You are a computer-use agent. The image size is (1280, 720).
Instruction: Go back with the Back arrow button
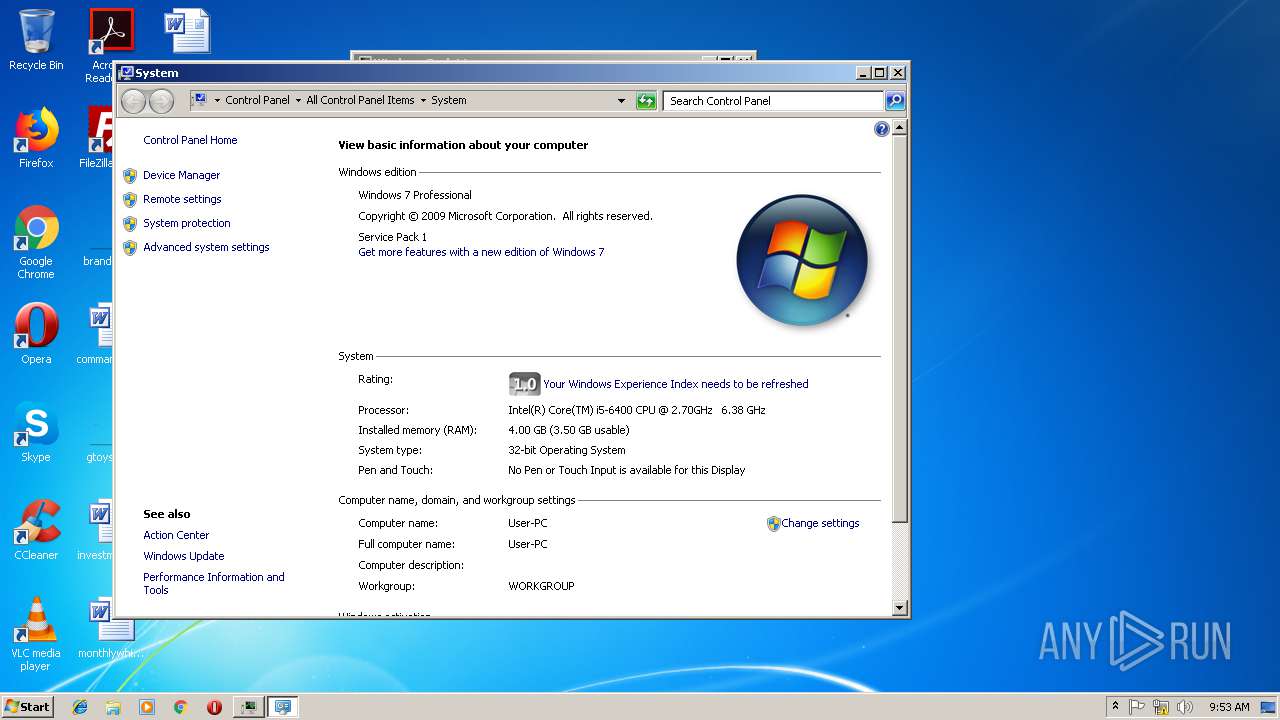(133, 100)
